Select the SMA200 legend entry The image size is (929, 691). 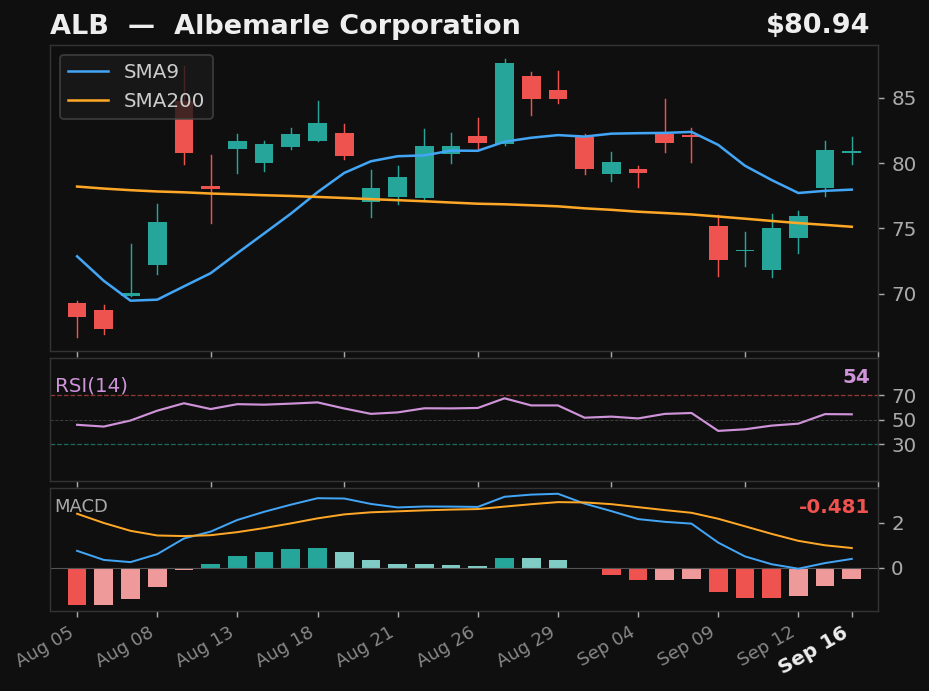tap(135, 100)
